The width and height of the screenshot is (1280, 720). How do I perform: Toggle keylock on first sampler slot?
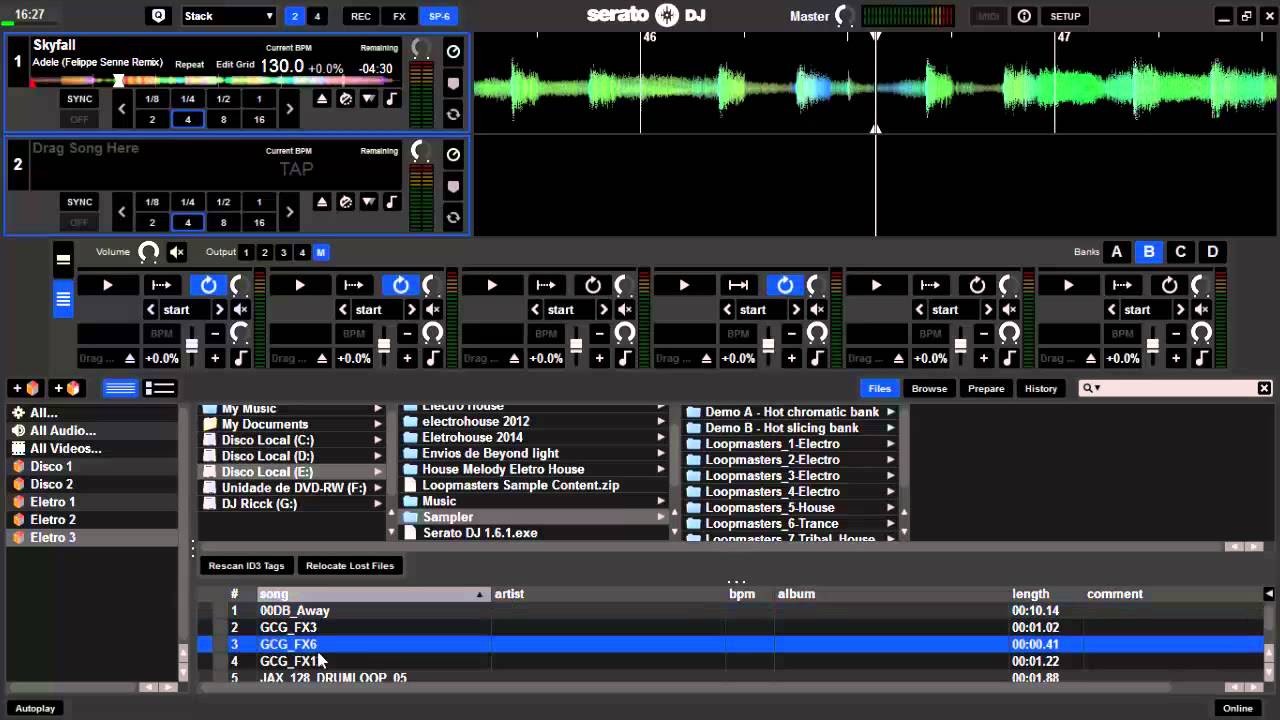pyautogui.click(x=240, y=358)
